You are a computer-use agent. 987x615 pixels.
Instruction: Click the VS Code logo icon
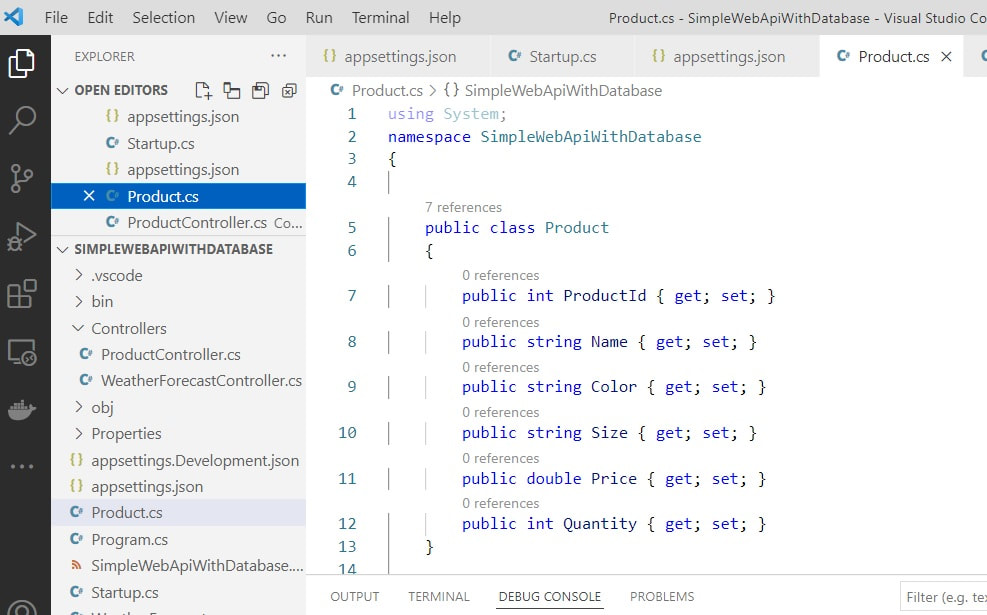coord(13,16)
